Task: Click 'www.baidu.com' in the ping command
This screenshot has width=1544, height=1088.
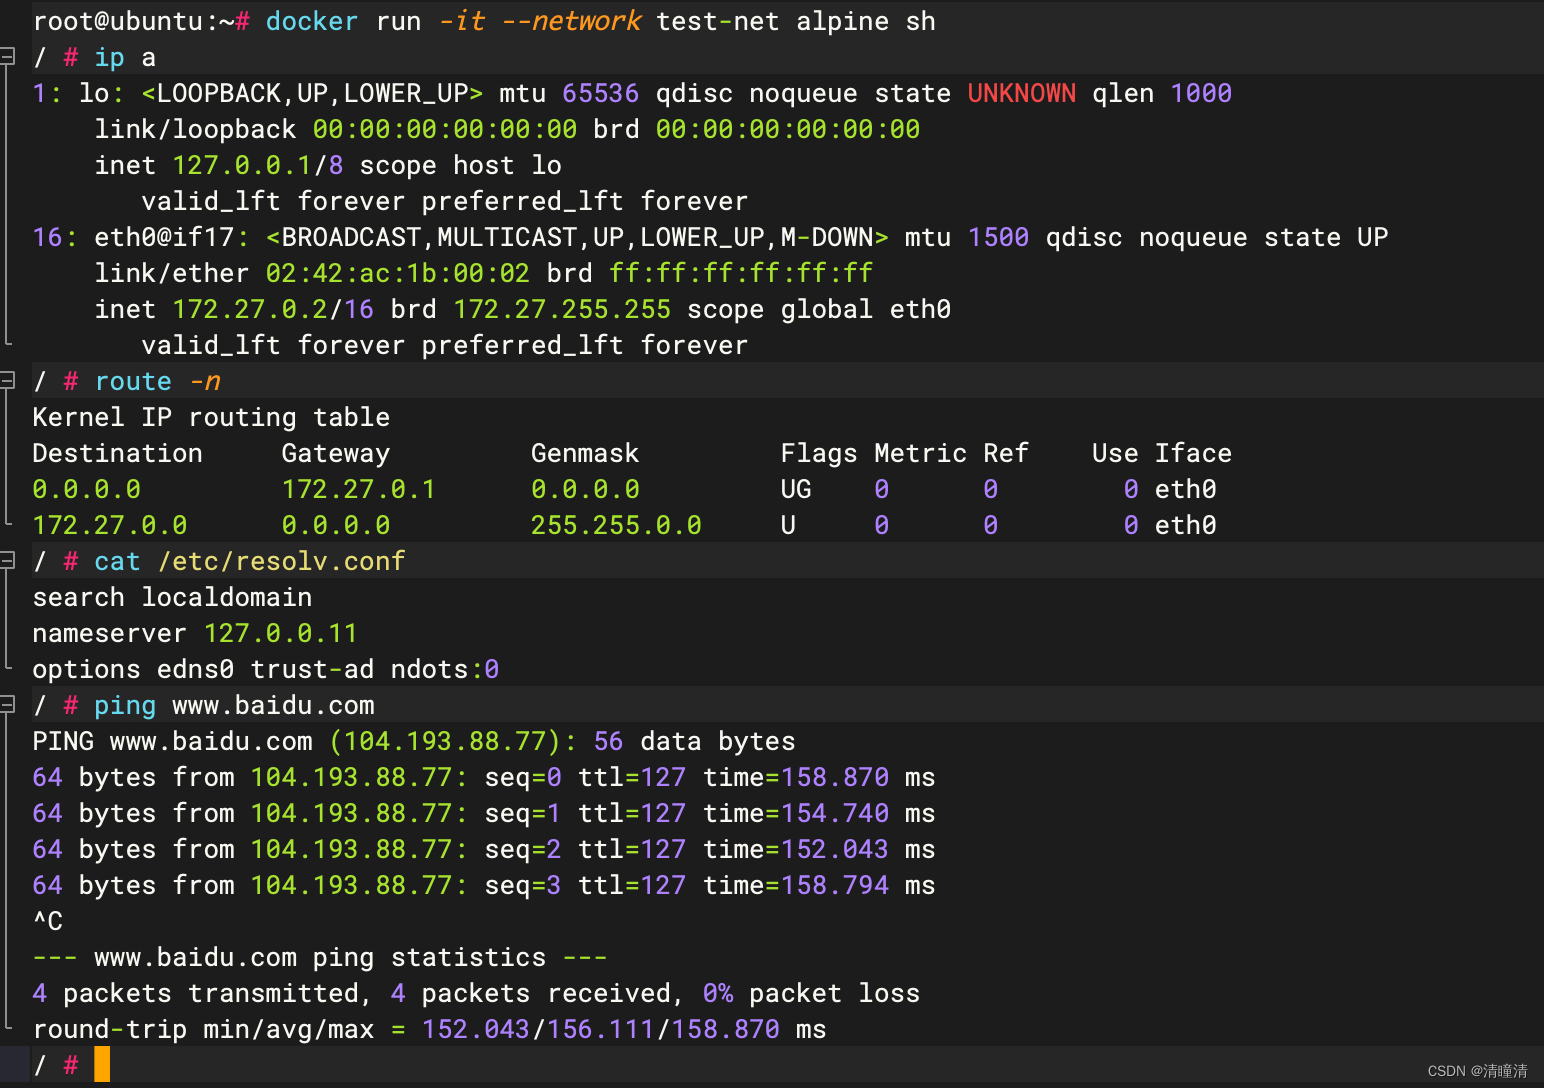Action: (273, 705)
